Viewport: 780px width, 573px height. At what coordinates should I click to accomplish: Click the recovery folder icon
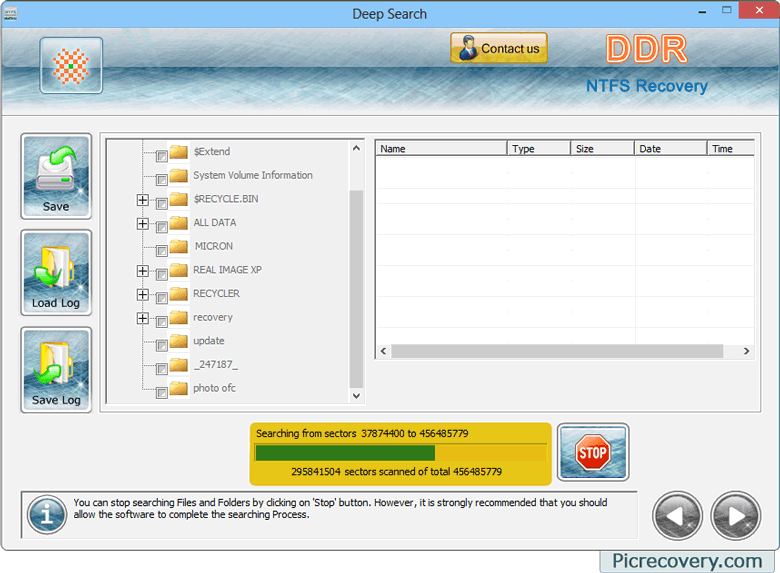click(179, 317)
